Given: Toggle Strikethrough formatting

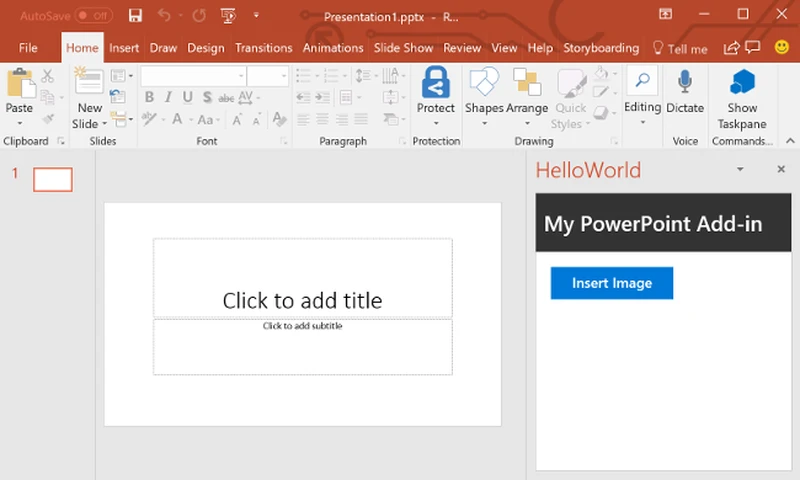Looking at the screenshot, I should [226, 97].
